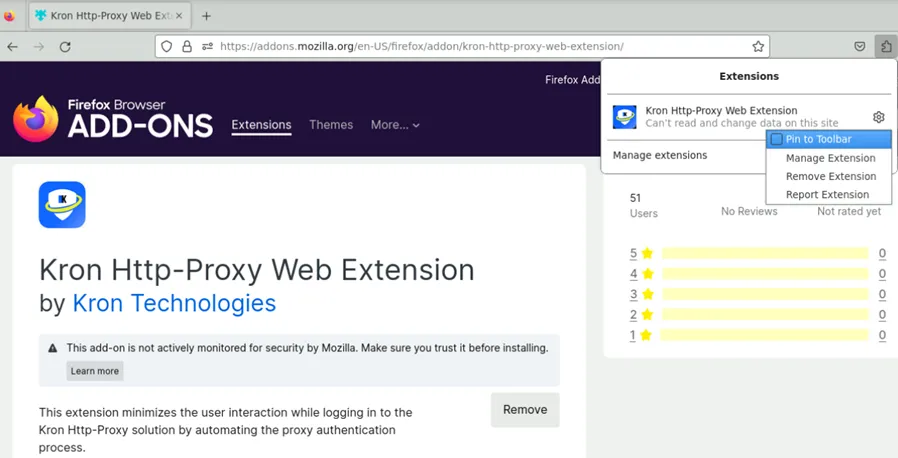Click the Firefox Browser ADD-ONS logo
898x458 pixels.
point(113,118)
